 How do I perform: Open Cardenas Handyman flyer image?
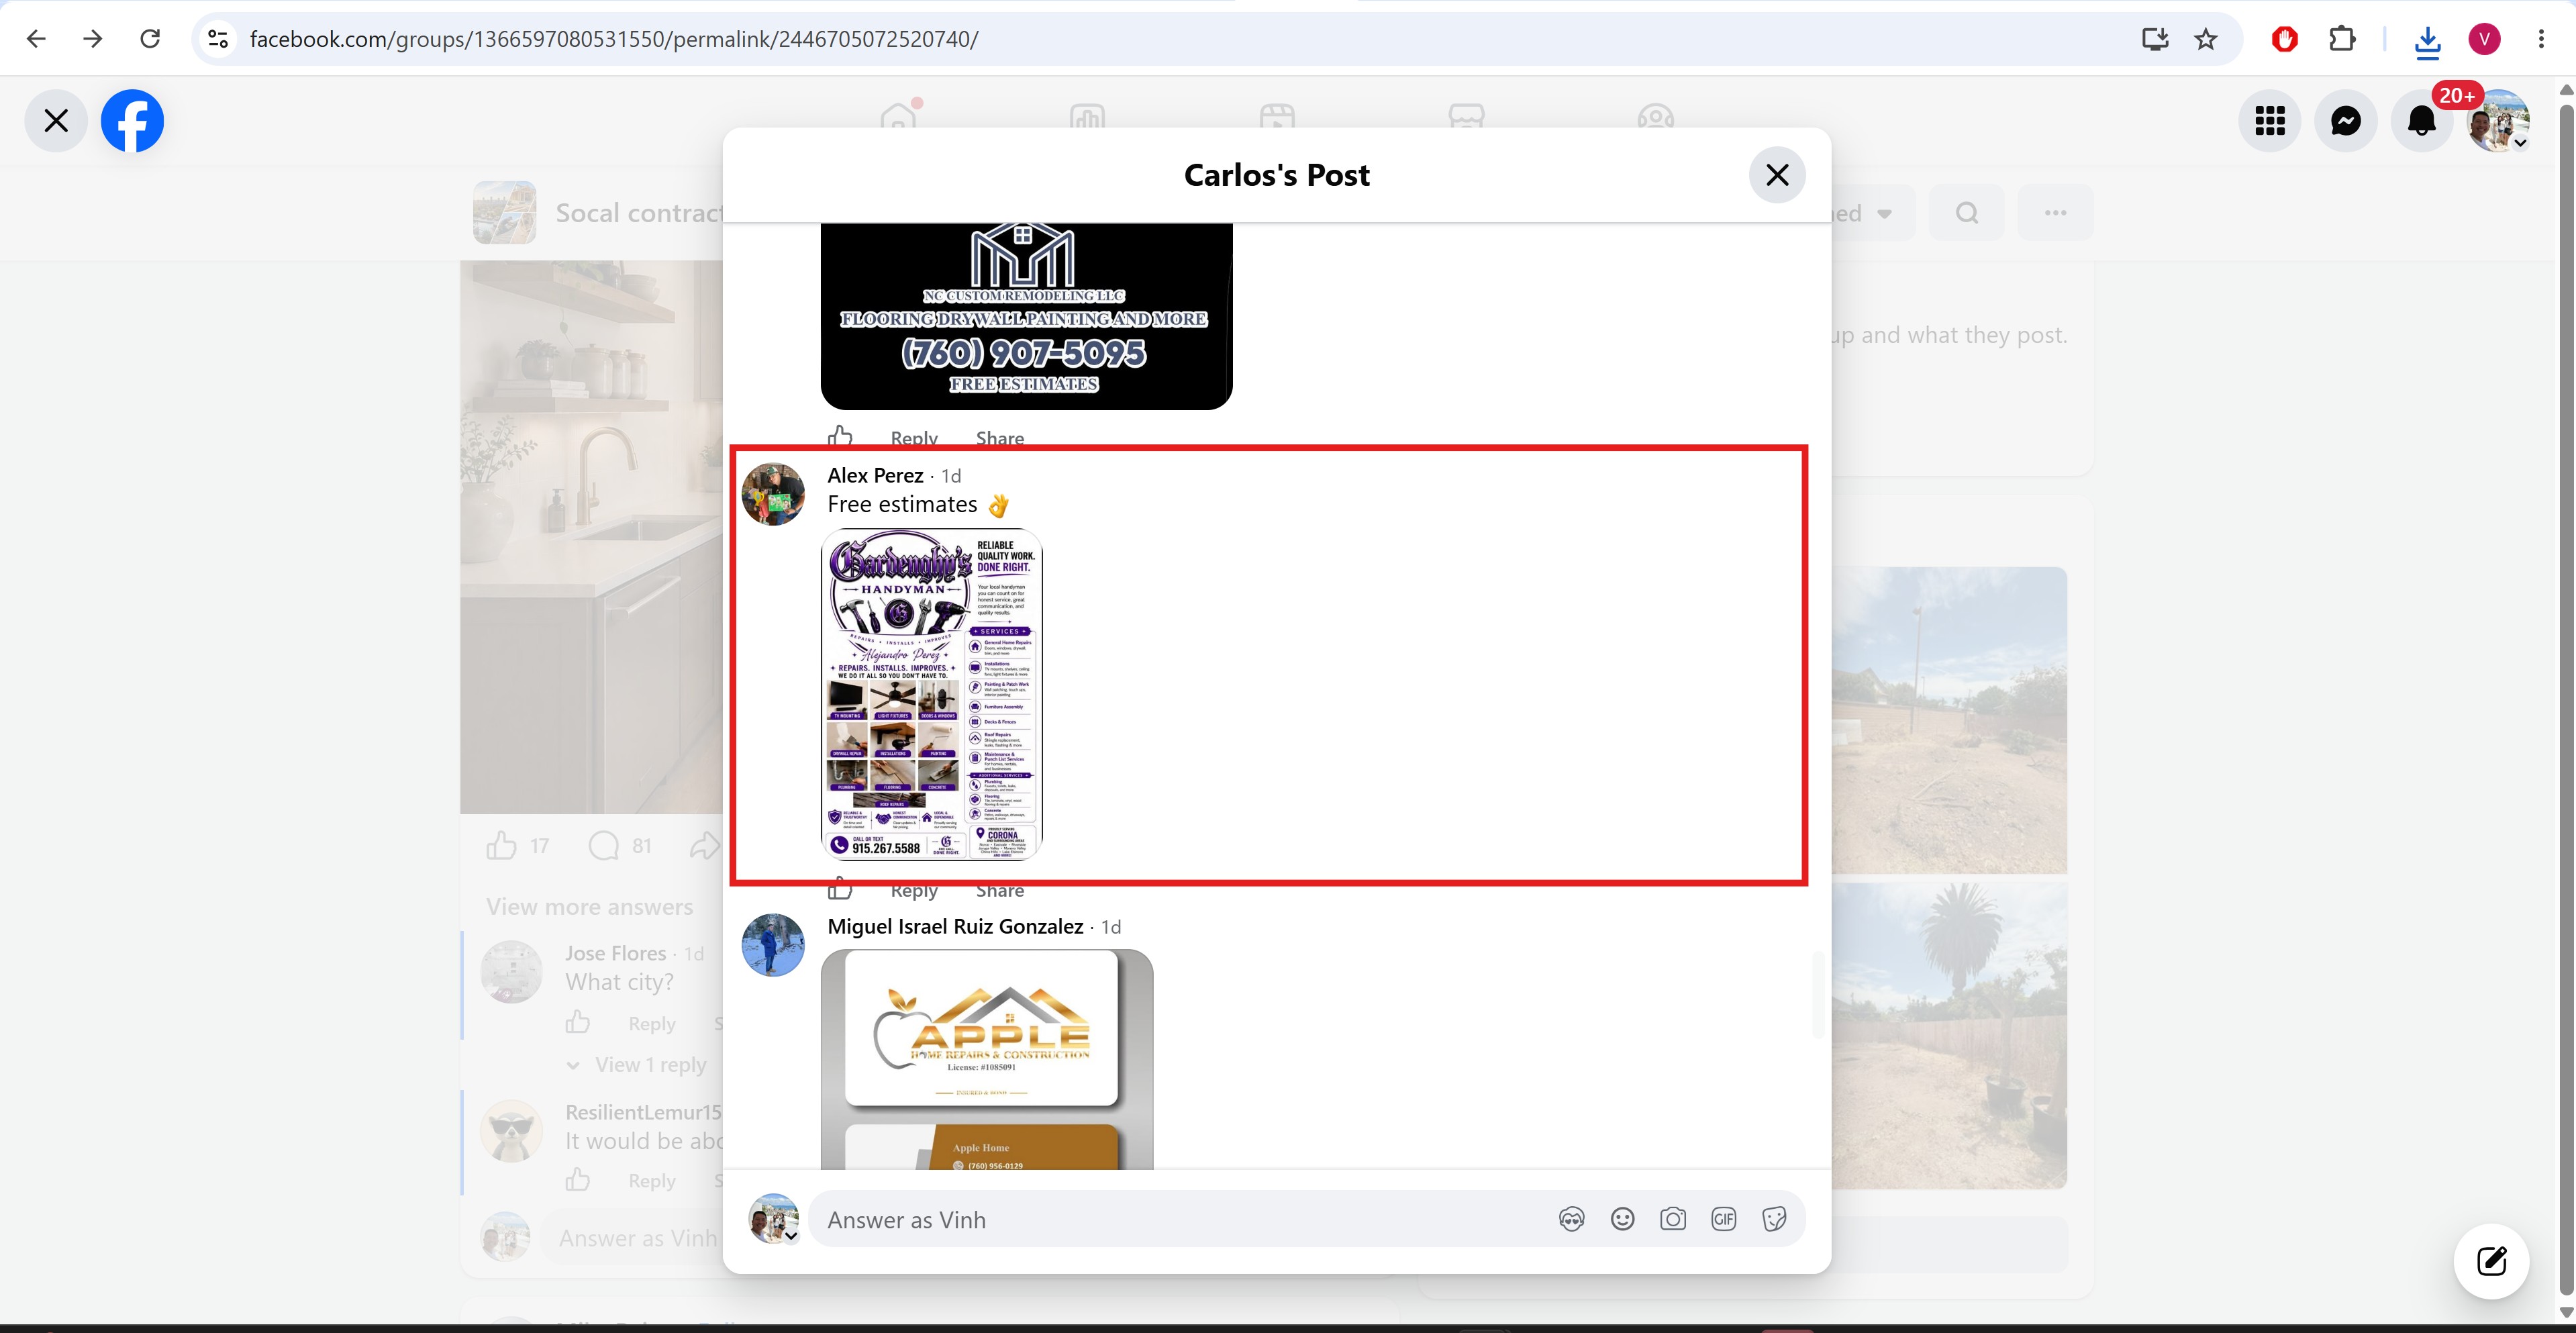click(932, 694)
